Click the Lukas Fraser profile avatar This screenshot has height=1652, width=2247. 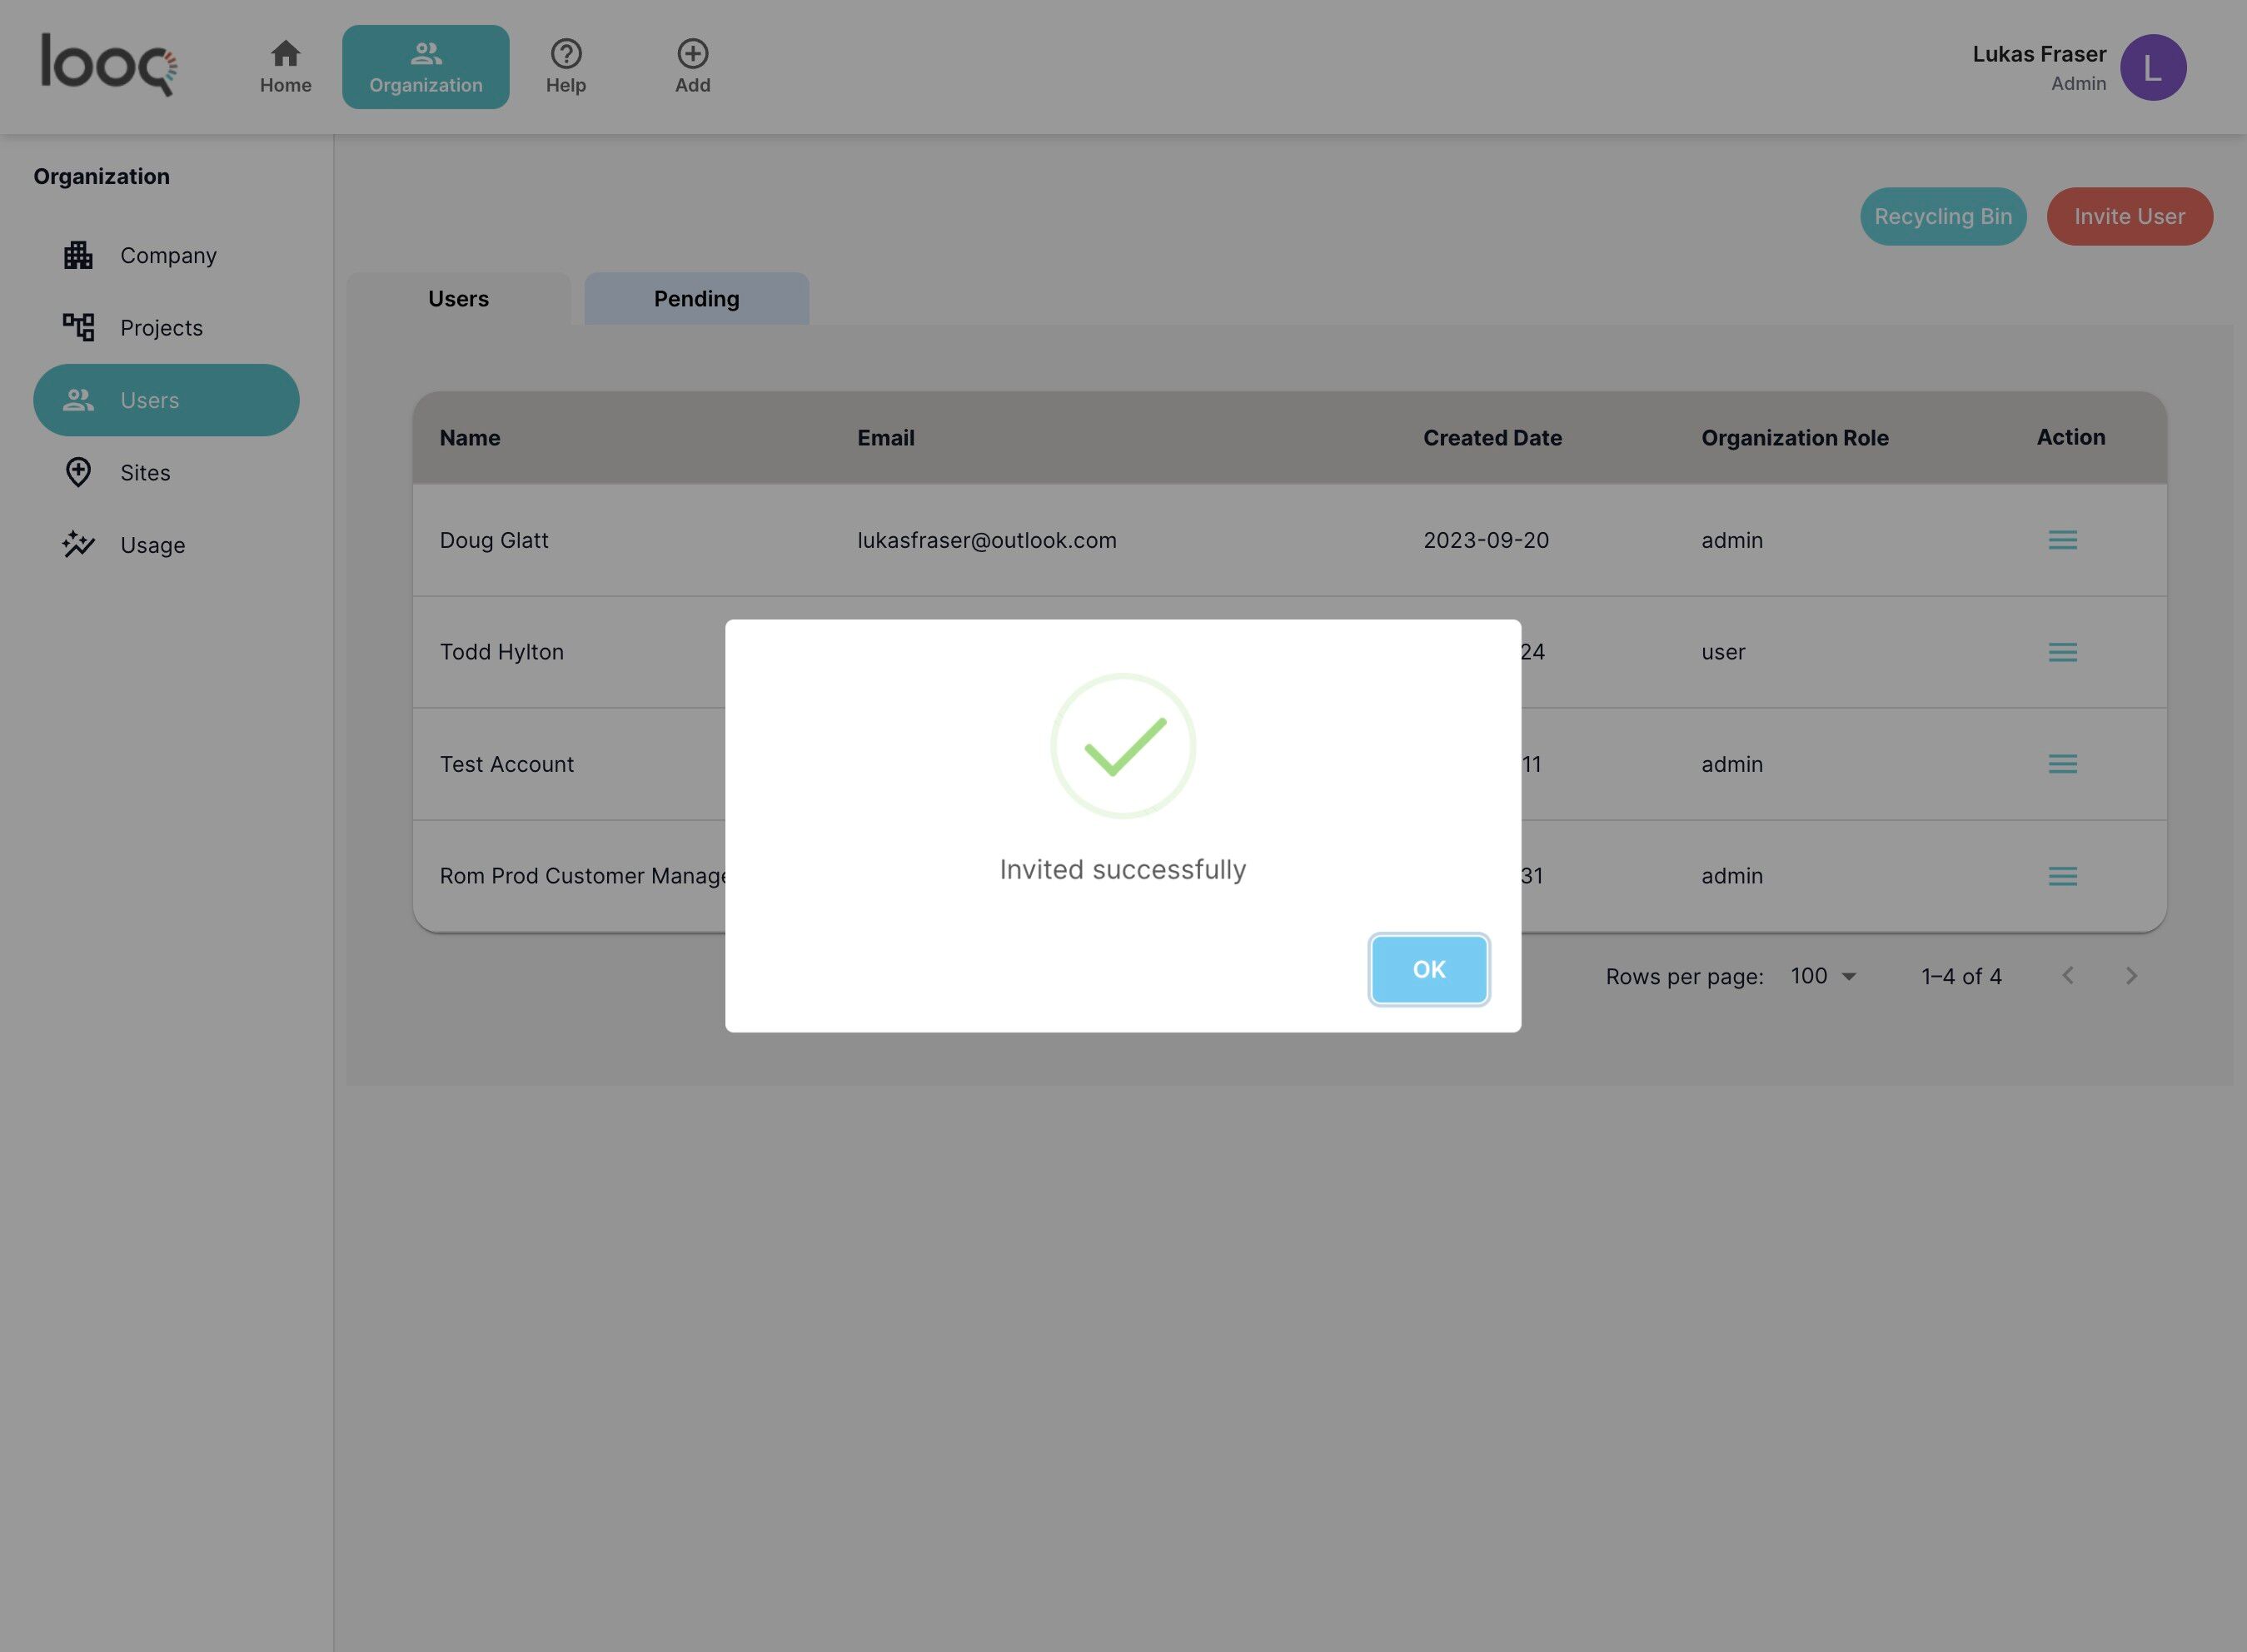2152,68
